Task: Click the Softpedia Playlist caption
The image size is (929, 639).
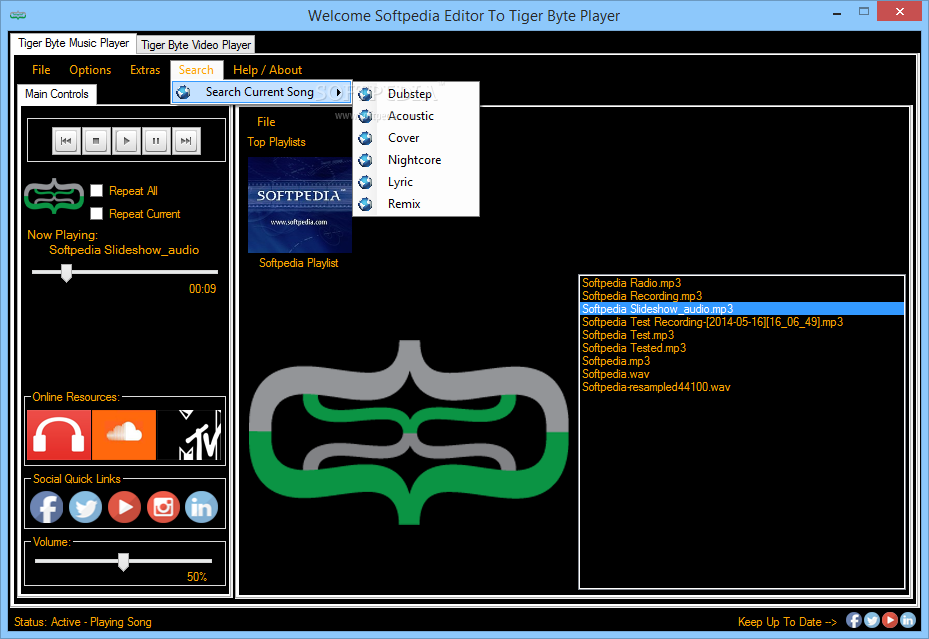Action: coord(299,262)
